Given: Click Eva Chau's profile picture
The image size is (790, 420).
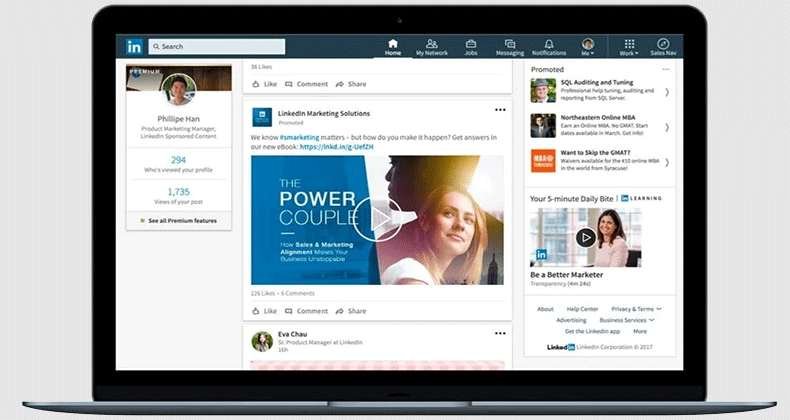Looking at the screenshot, I should pyautogui.click(x=262, y=341).
